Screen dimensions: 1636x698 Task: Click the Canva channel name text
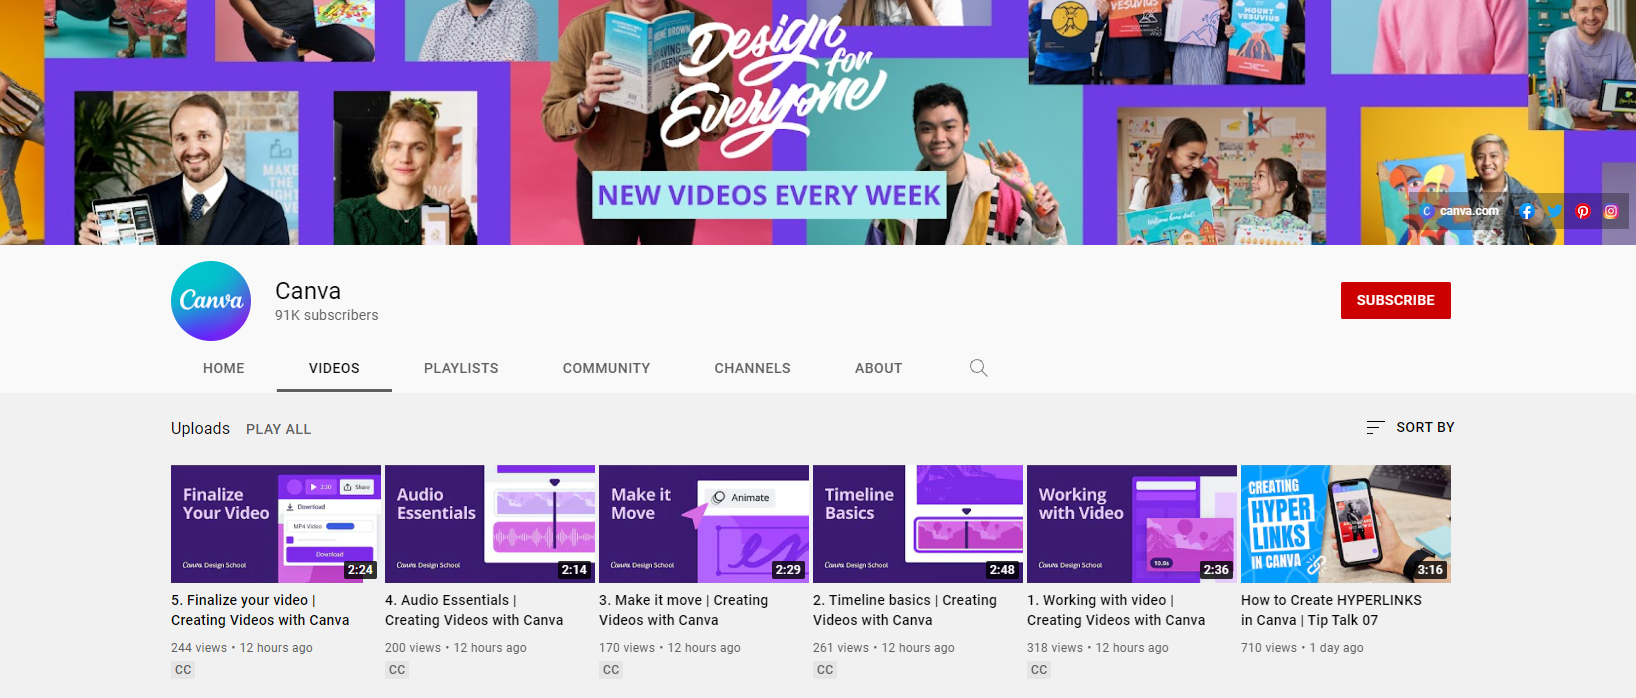[x=308, y=291]
